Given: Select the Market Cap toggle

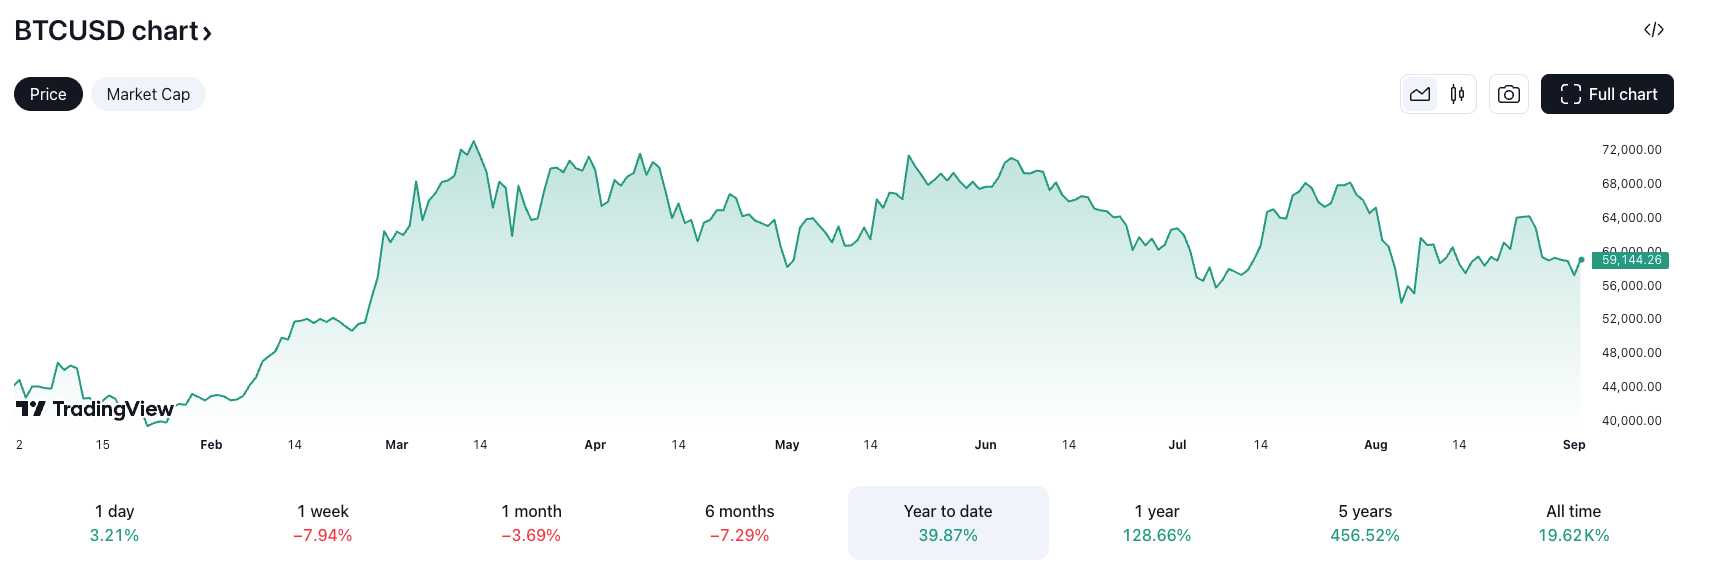Looking at the screenshot, I should coord(148,94).
